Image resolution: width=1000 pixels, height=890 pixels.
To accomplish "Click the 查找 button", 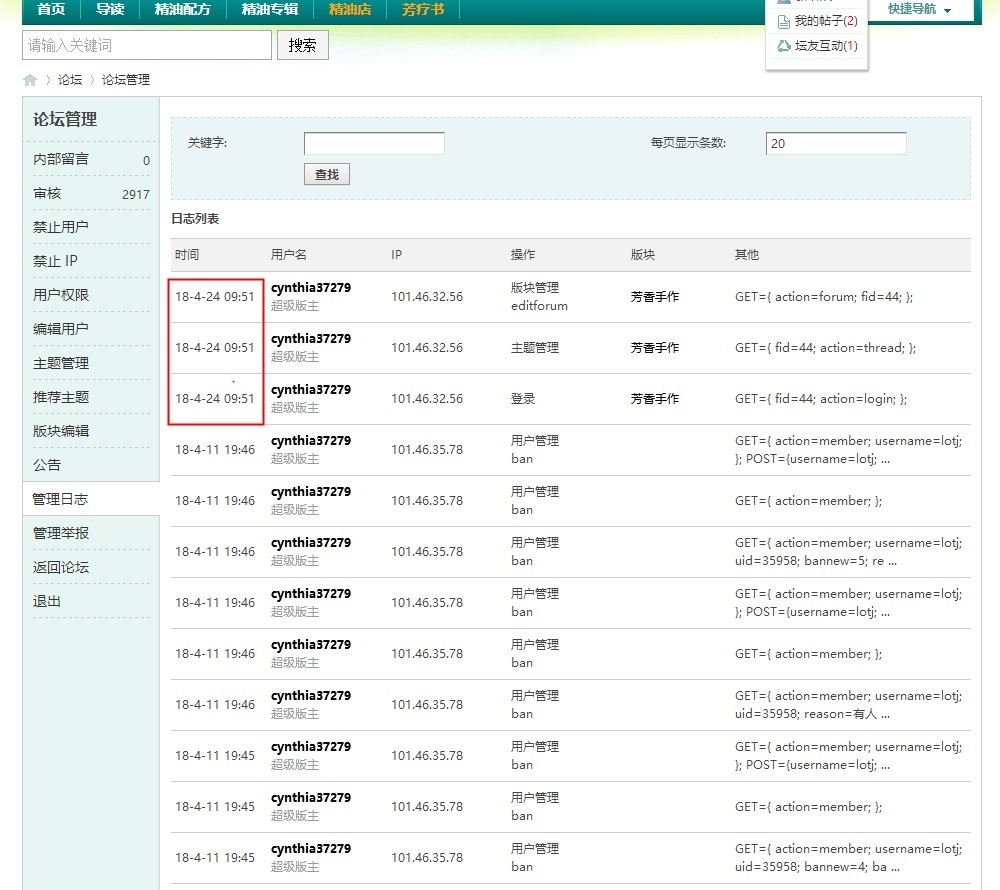I will pyautogui.click(x=327, y=174).
